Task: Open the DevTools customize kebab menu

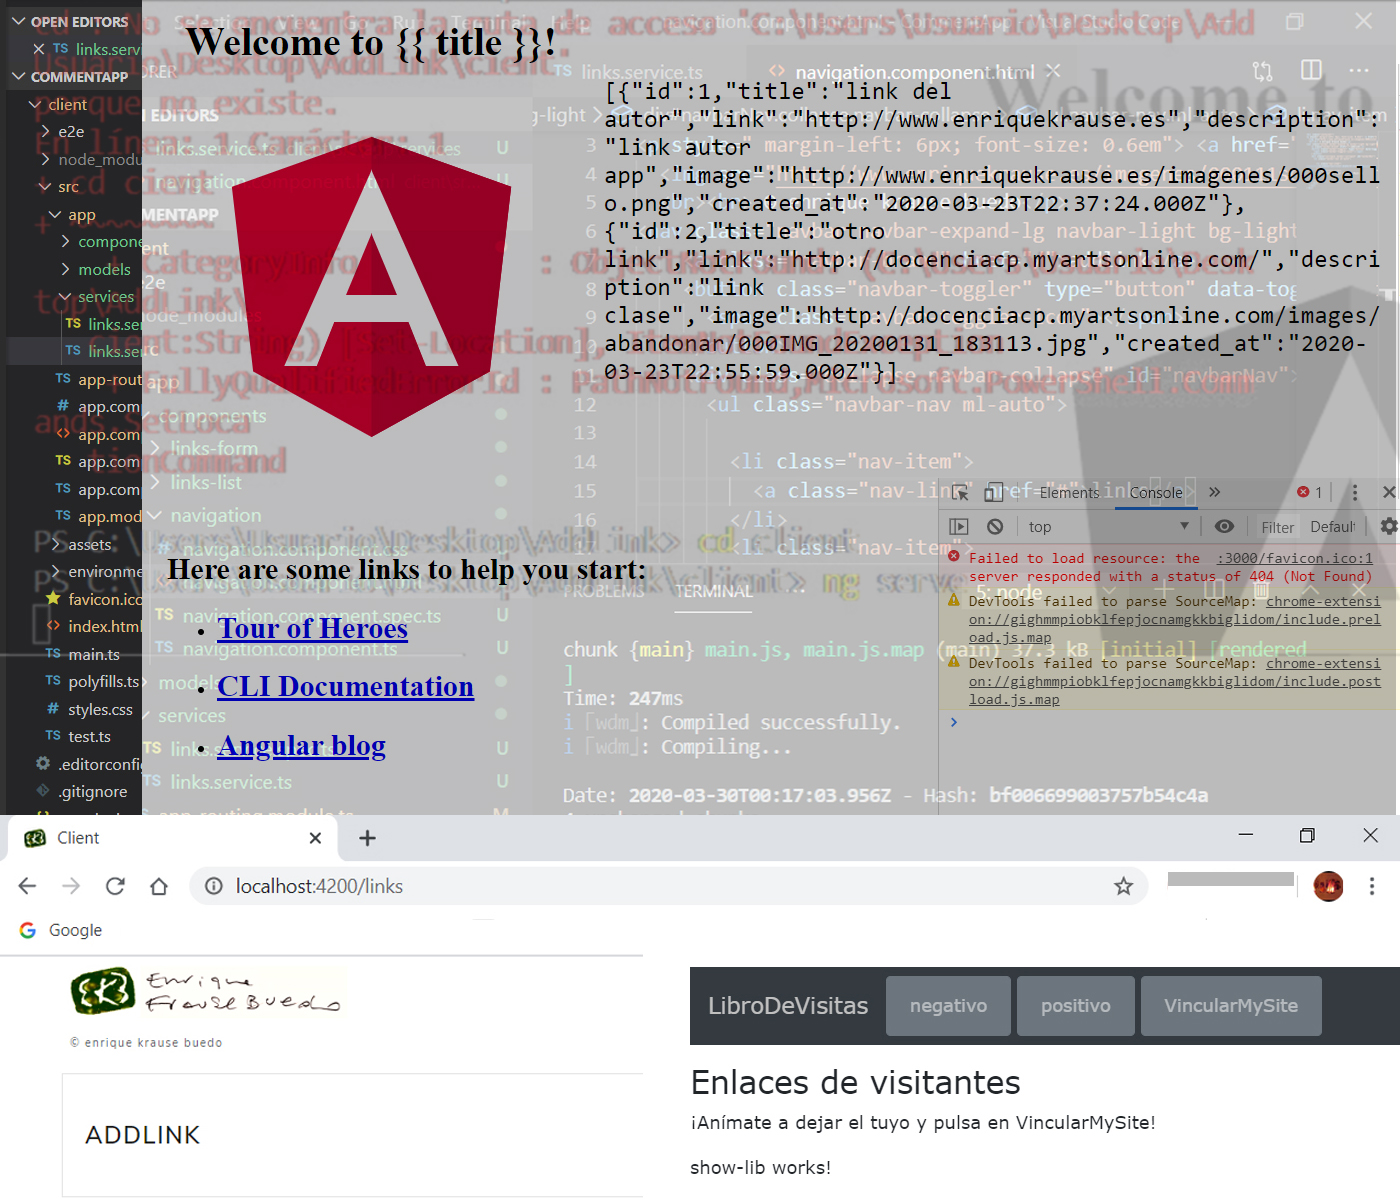Action: click(x=1355, y=492)
